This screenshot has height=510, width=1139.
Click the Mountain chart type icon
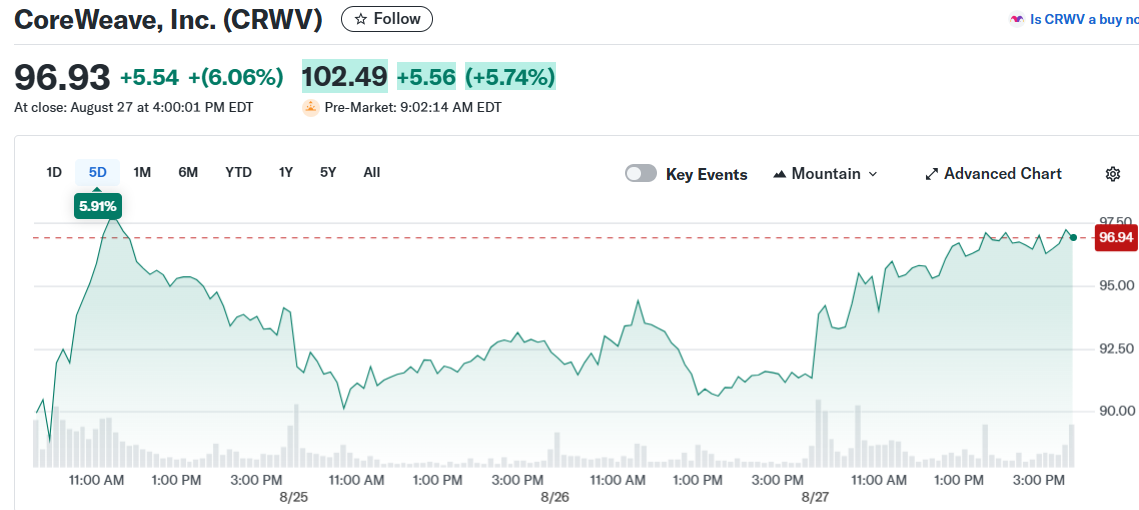click(780, 174)
